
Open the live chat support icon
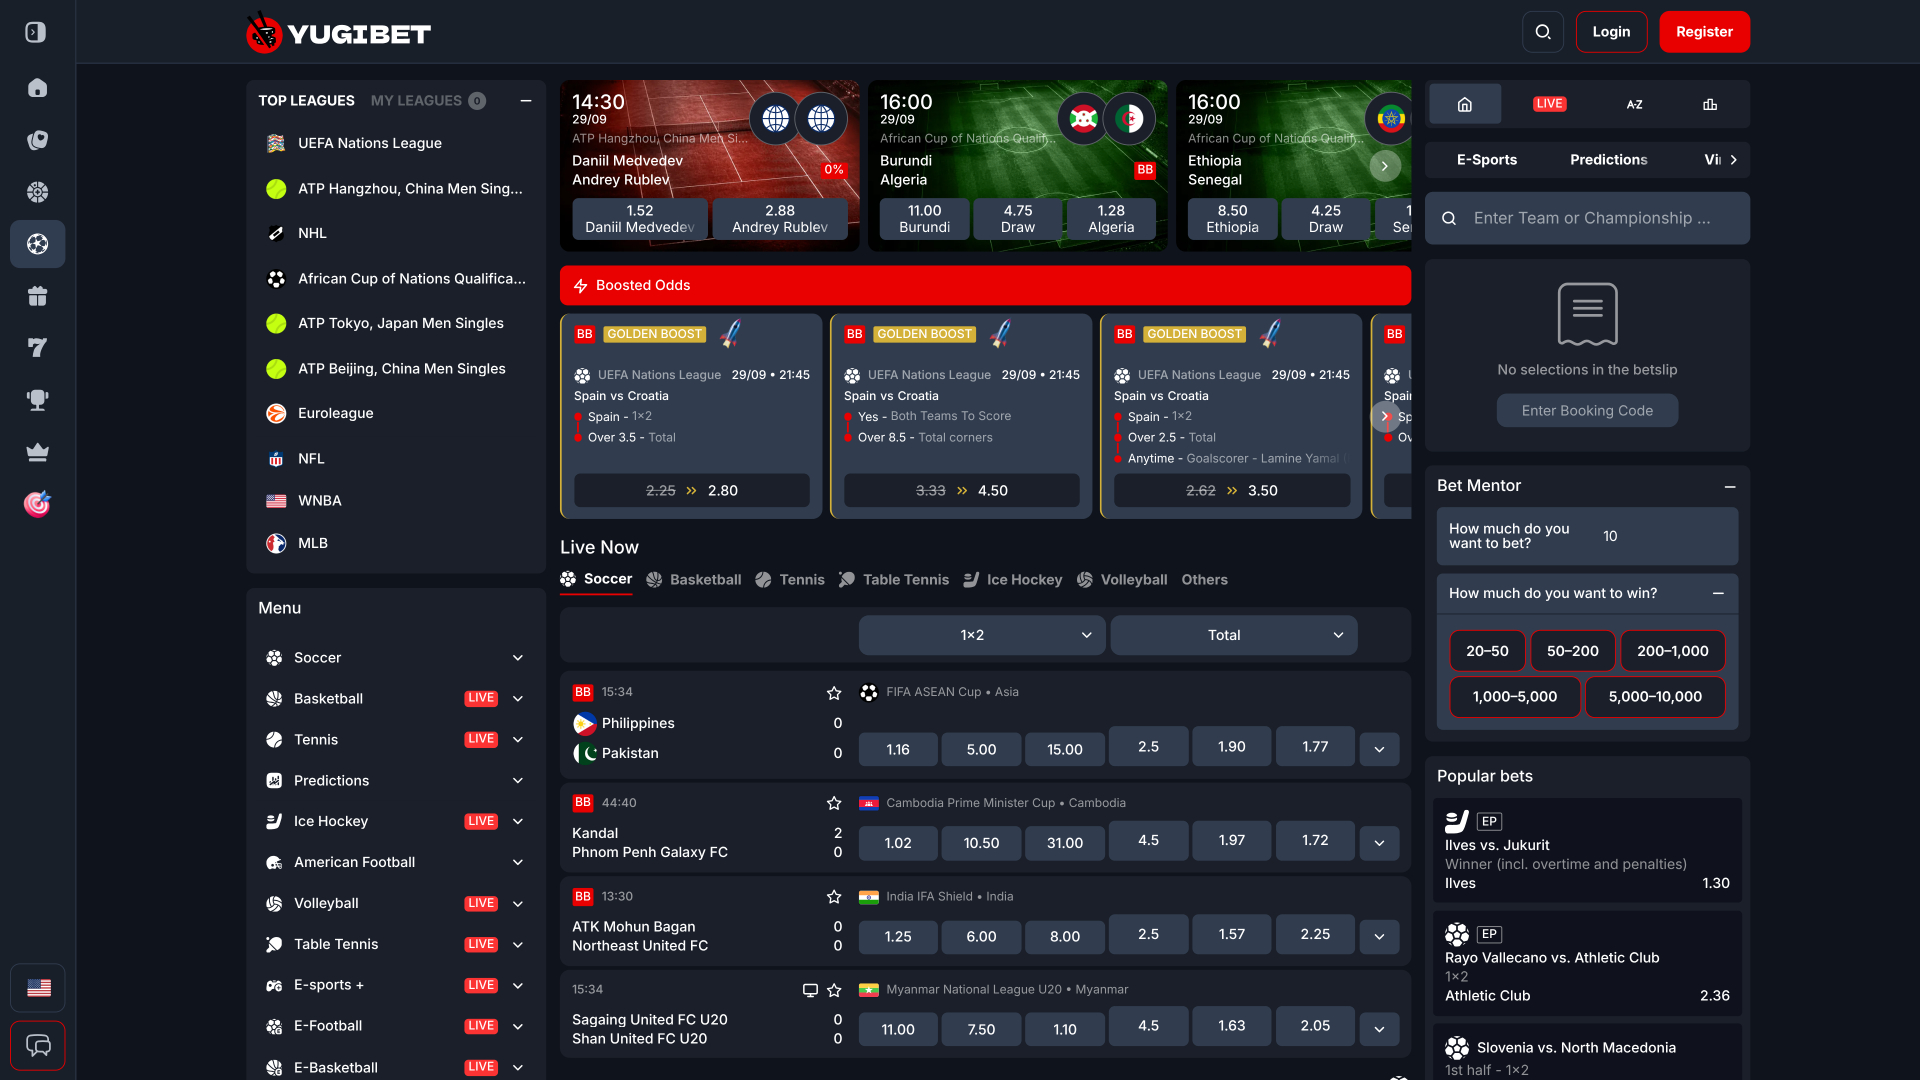(38, 1046)
